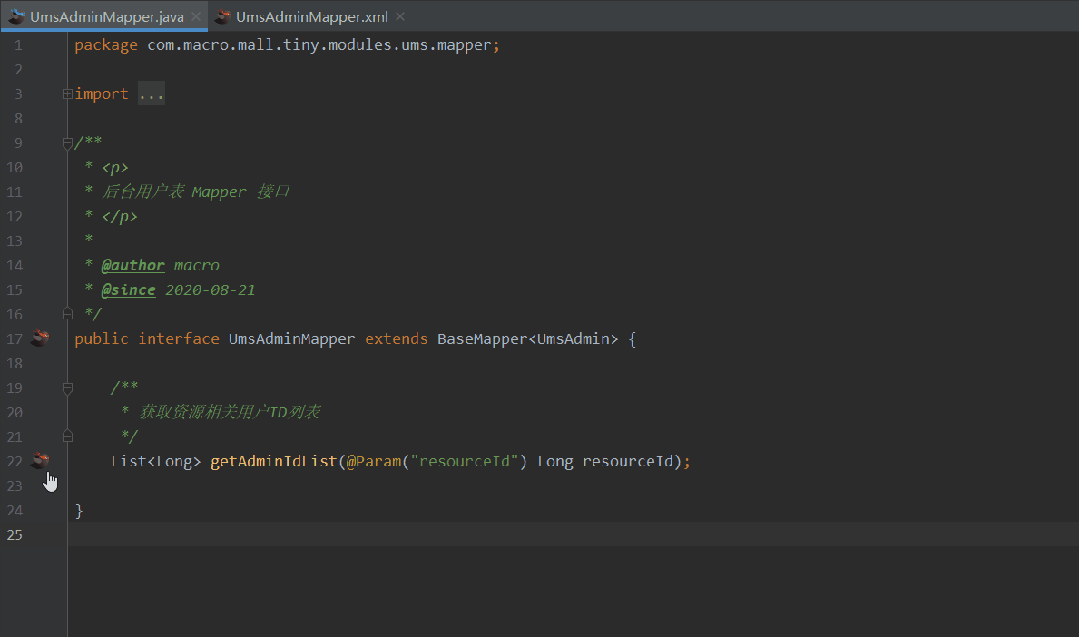The width and height of the screenshot is (1079, 637).
Task: Click the file icon on UmsAdminMapper.java tab
Action: point(18,16)
